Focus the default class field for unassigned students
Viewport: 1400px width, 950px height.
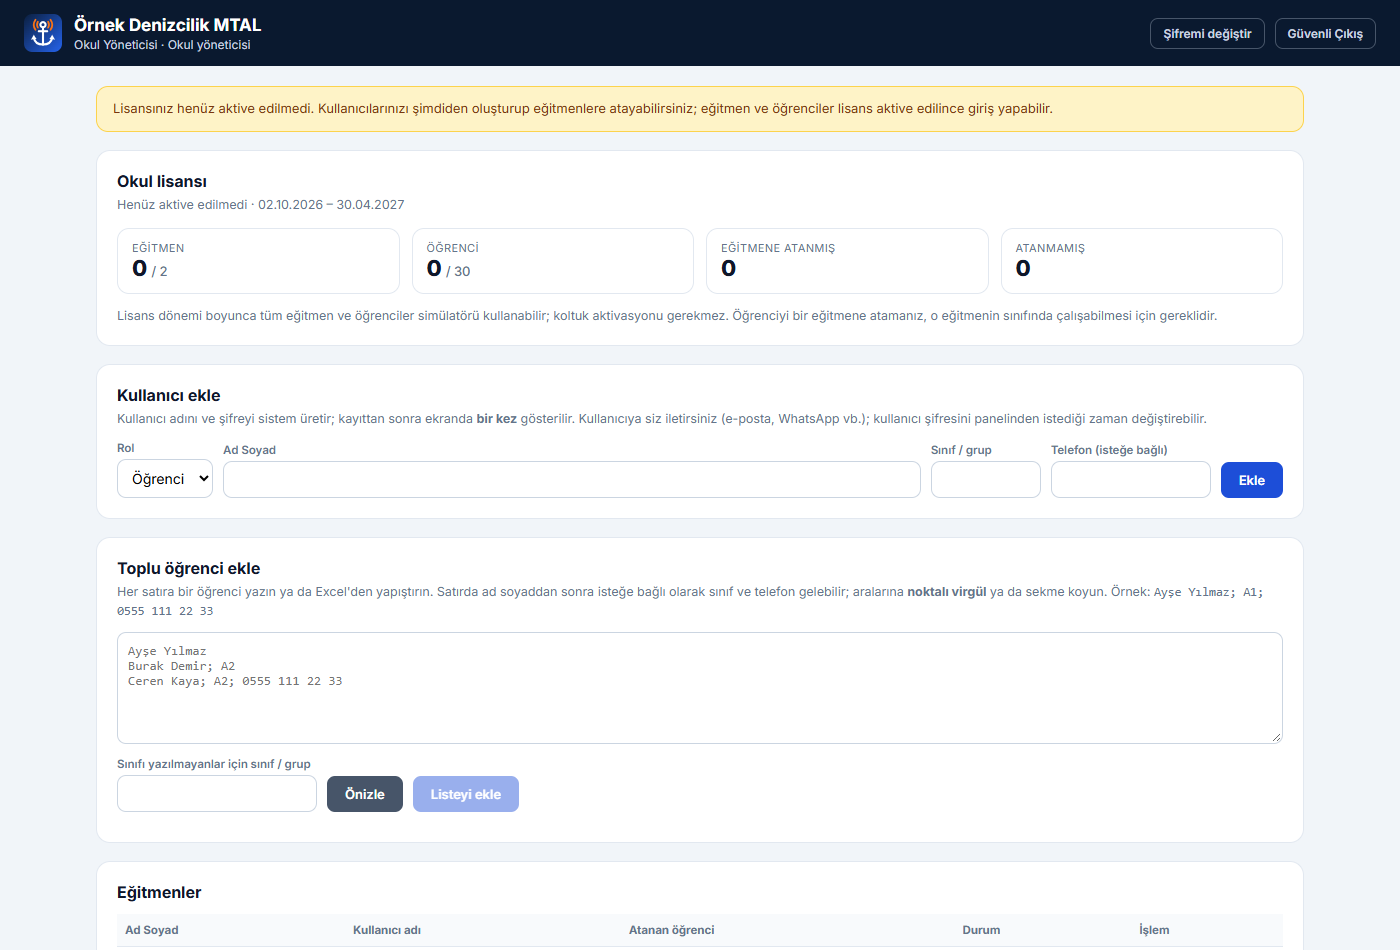(x=217, y=794)
